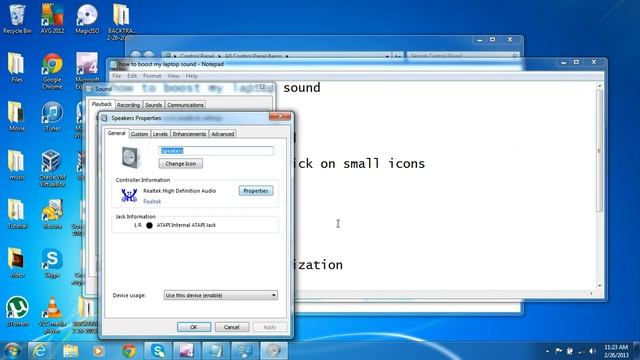Open Windows Explorer from the taskbar
Image resolution: width=640 pixels, height=360 pixels.
point(70,351)
